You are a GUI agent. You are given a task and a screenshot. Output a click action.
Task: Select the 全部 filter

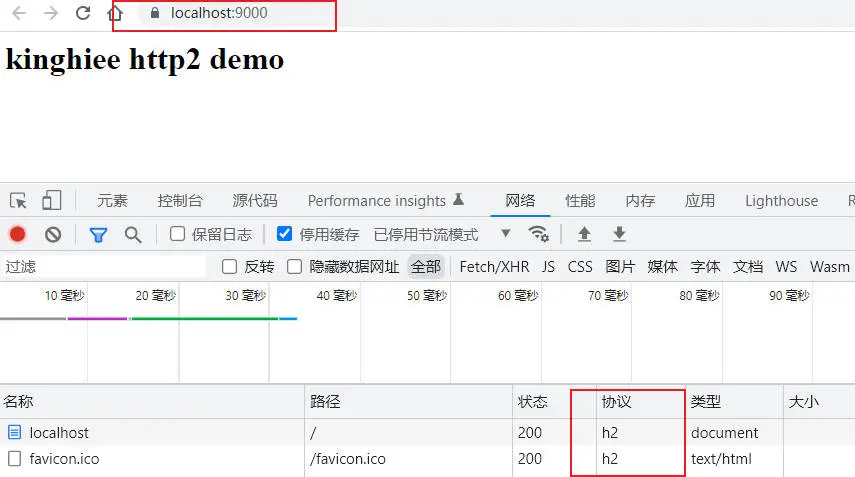[x=425, y=267]
